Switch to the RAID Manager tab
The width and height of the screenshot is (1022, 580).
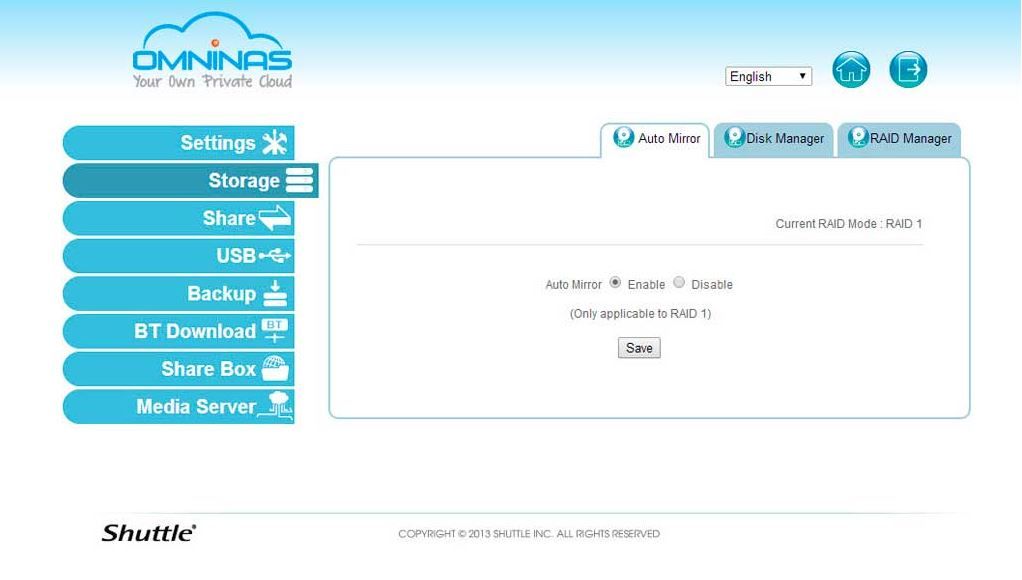899,139
